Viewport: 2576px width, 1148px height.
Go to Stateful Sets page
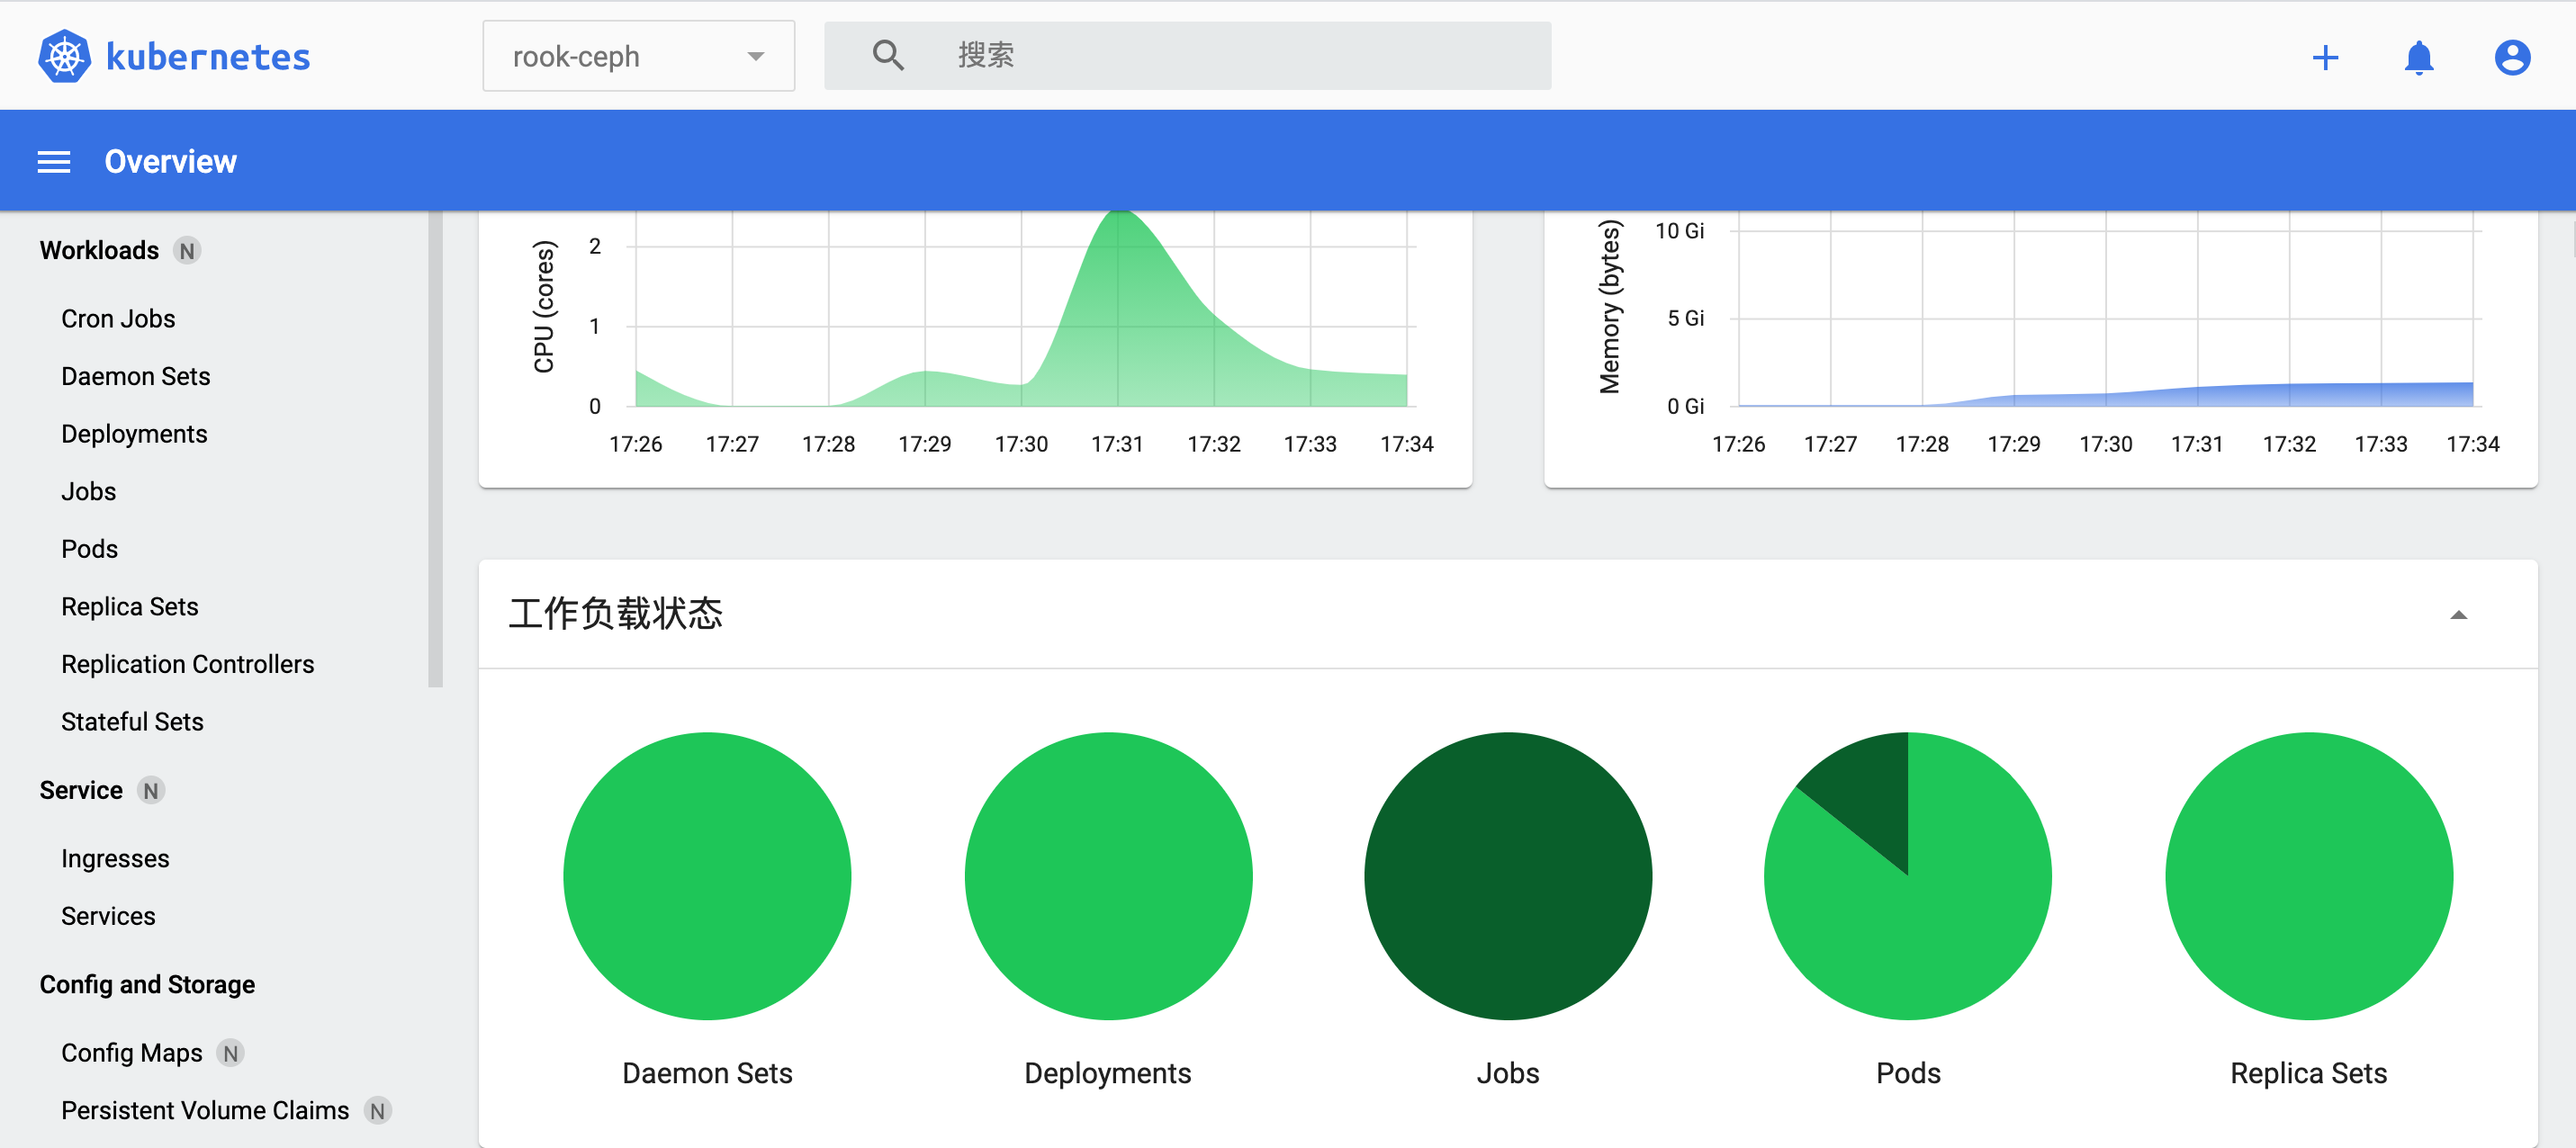[x=132, y=722]
